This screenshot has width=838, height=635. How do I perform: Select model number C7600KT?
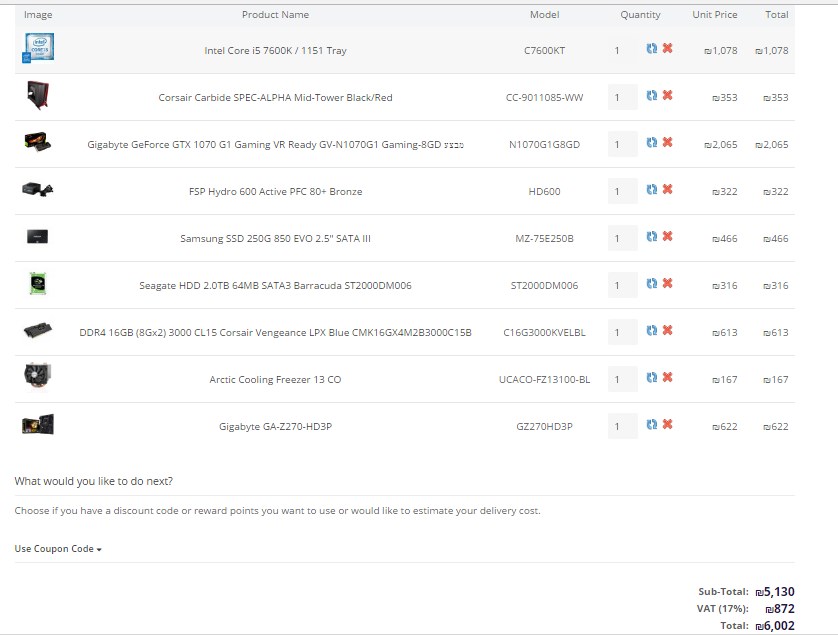545,51
